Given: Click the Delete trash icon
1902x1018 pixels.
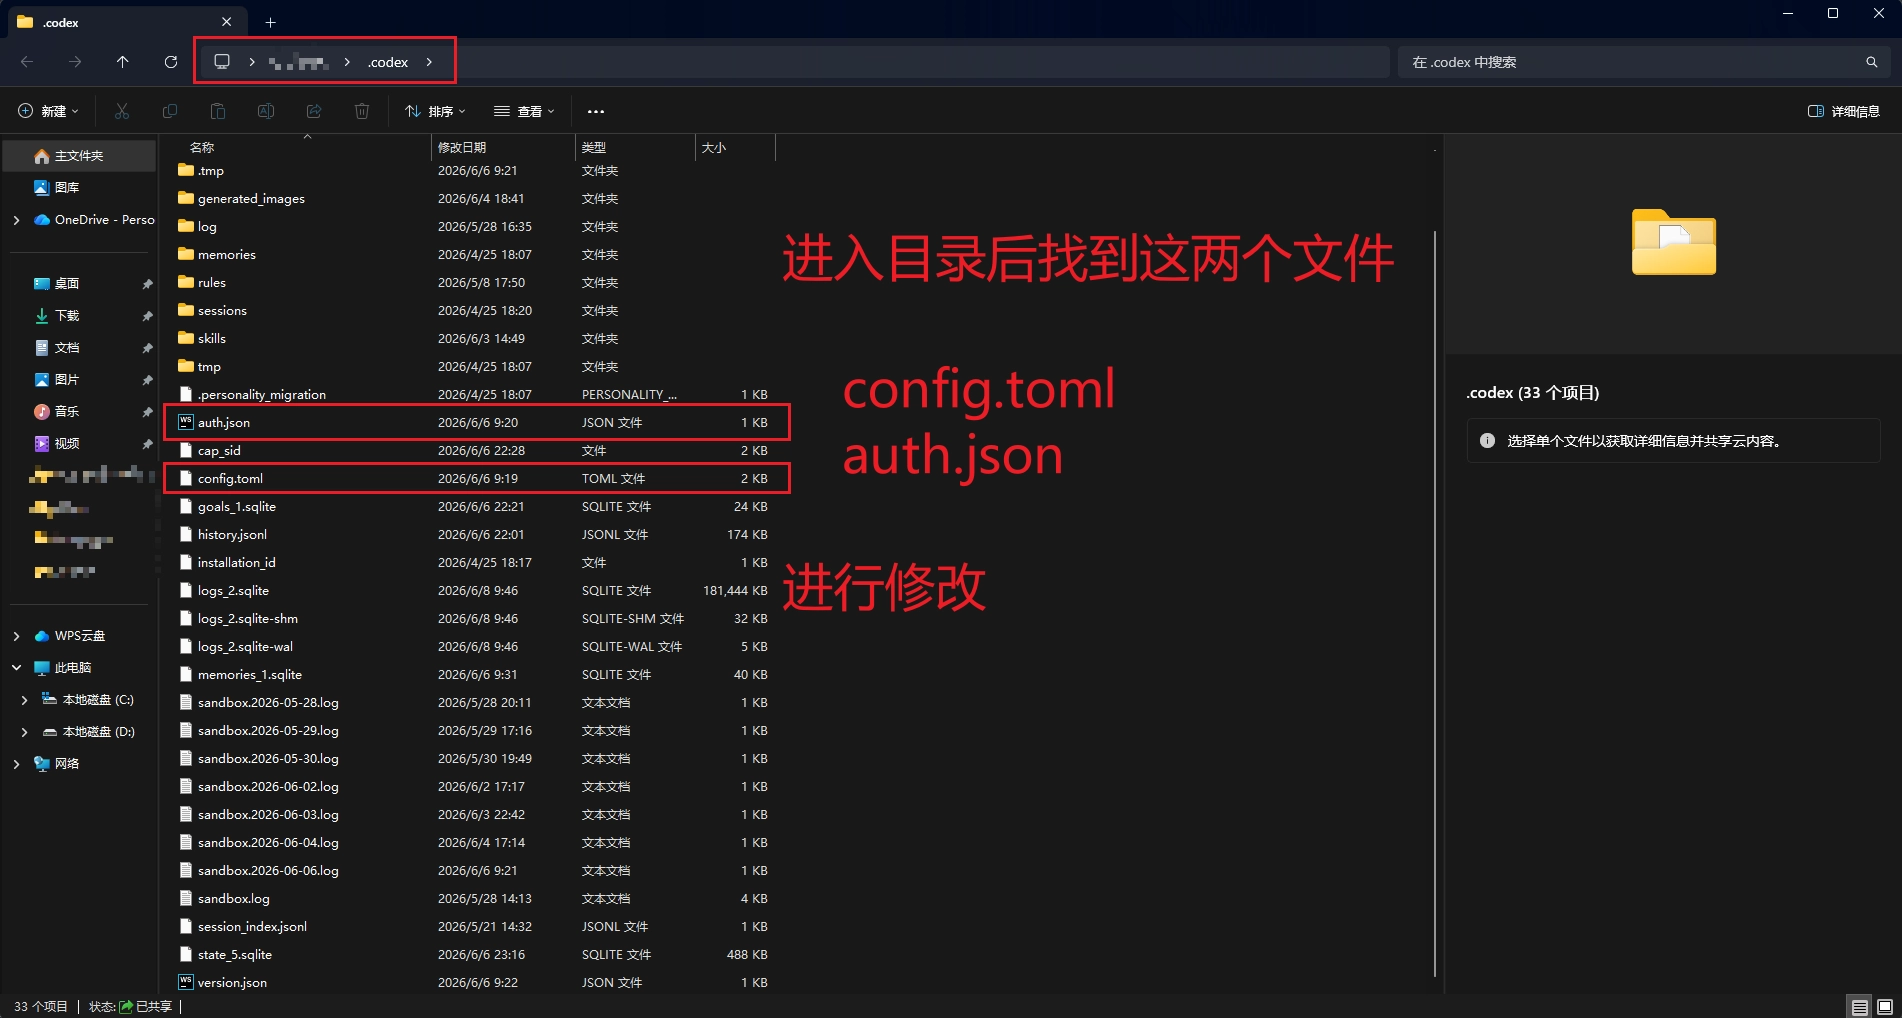Looking at the screenshot, I should click(362, 111).
